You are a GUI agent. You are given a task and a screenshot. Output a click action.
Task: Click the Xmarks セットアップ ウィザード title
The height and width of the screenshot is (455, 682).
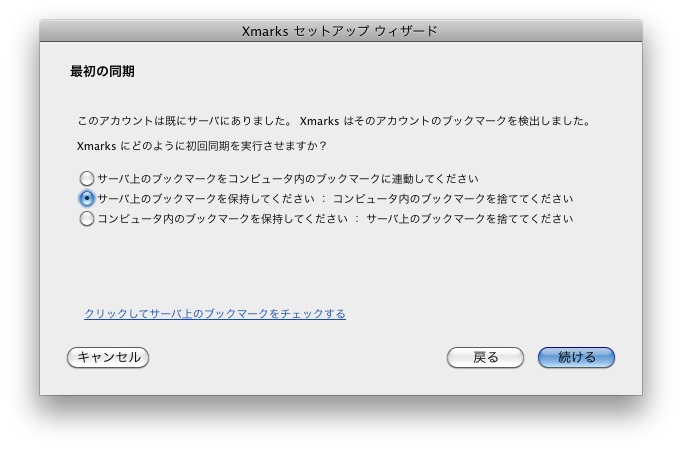pyautogui.click(x=340, y=31)
